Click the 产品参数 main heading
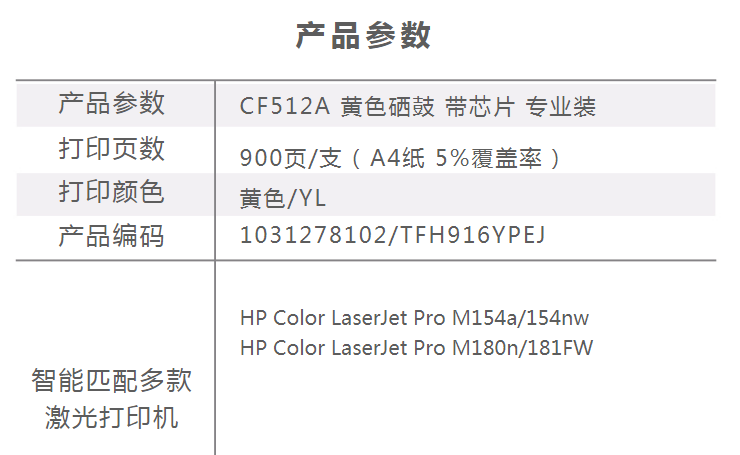The image size is (740, 455). 363,36
